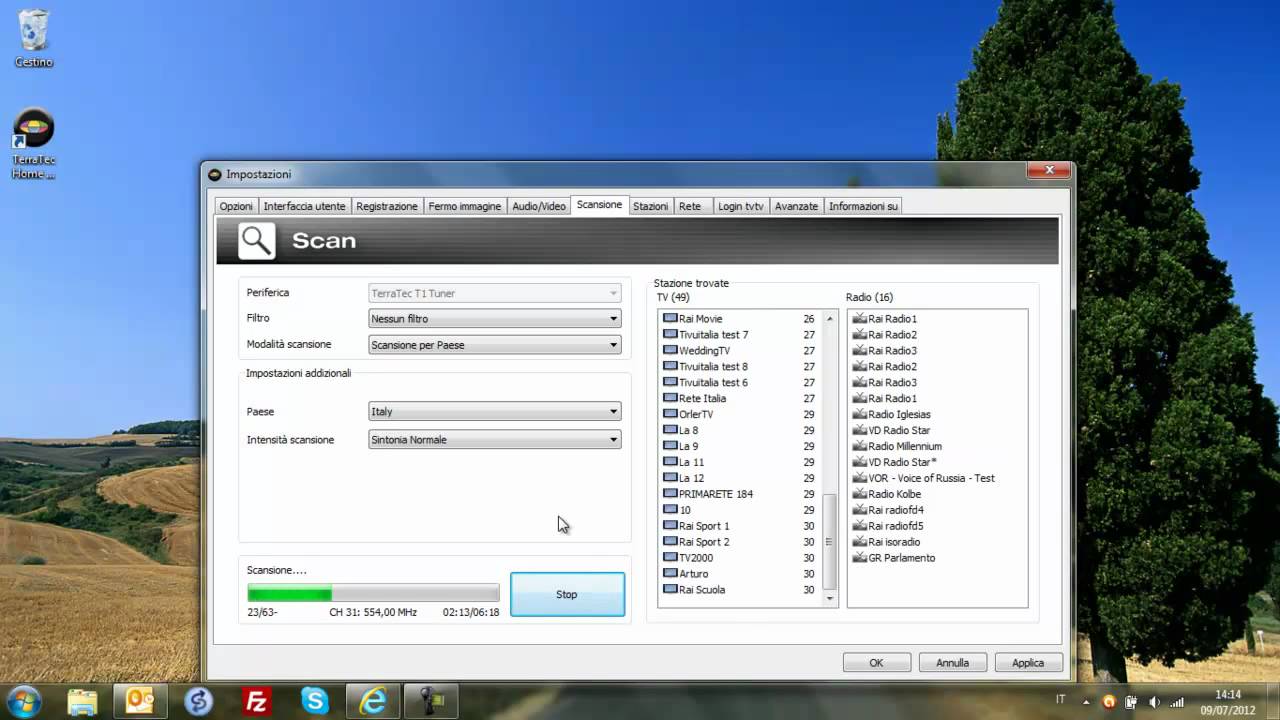Select VOR - Voice of Russia - Test

pos(924,478)
